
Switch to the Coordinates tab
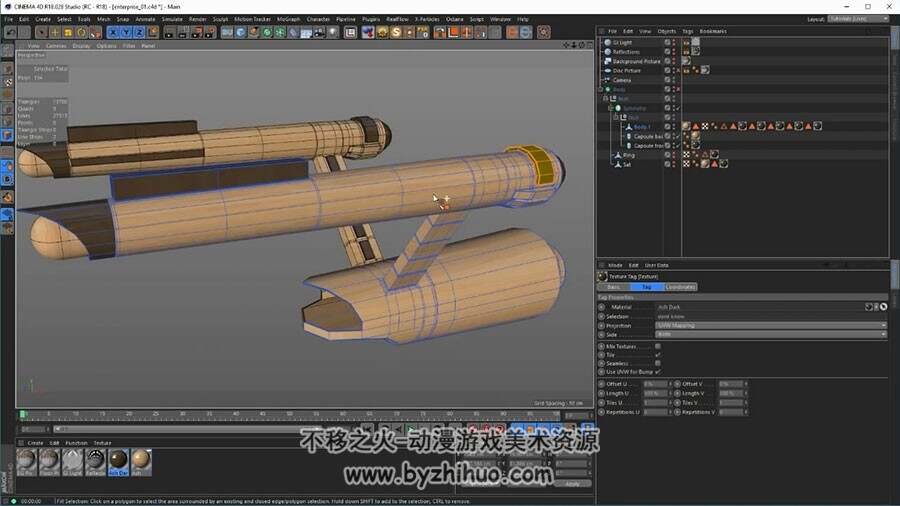(681, 287)
